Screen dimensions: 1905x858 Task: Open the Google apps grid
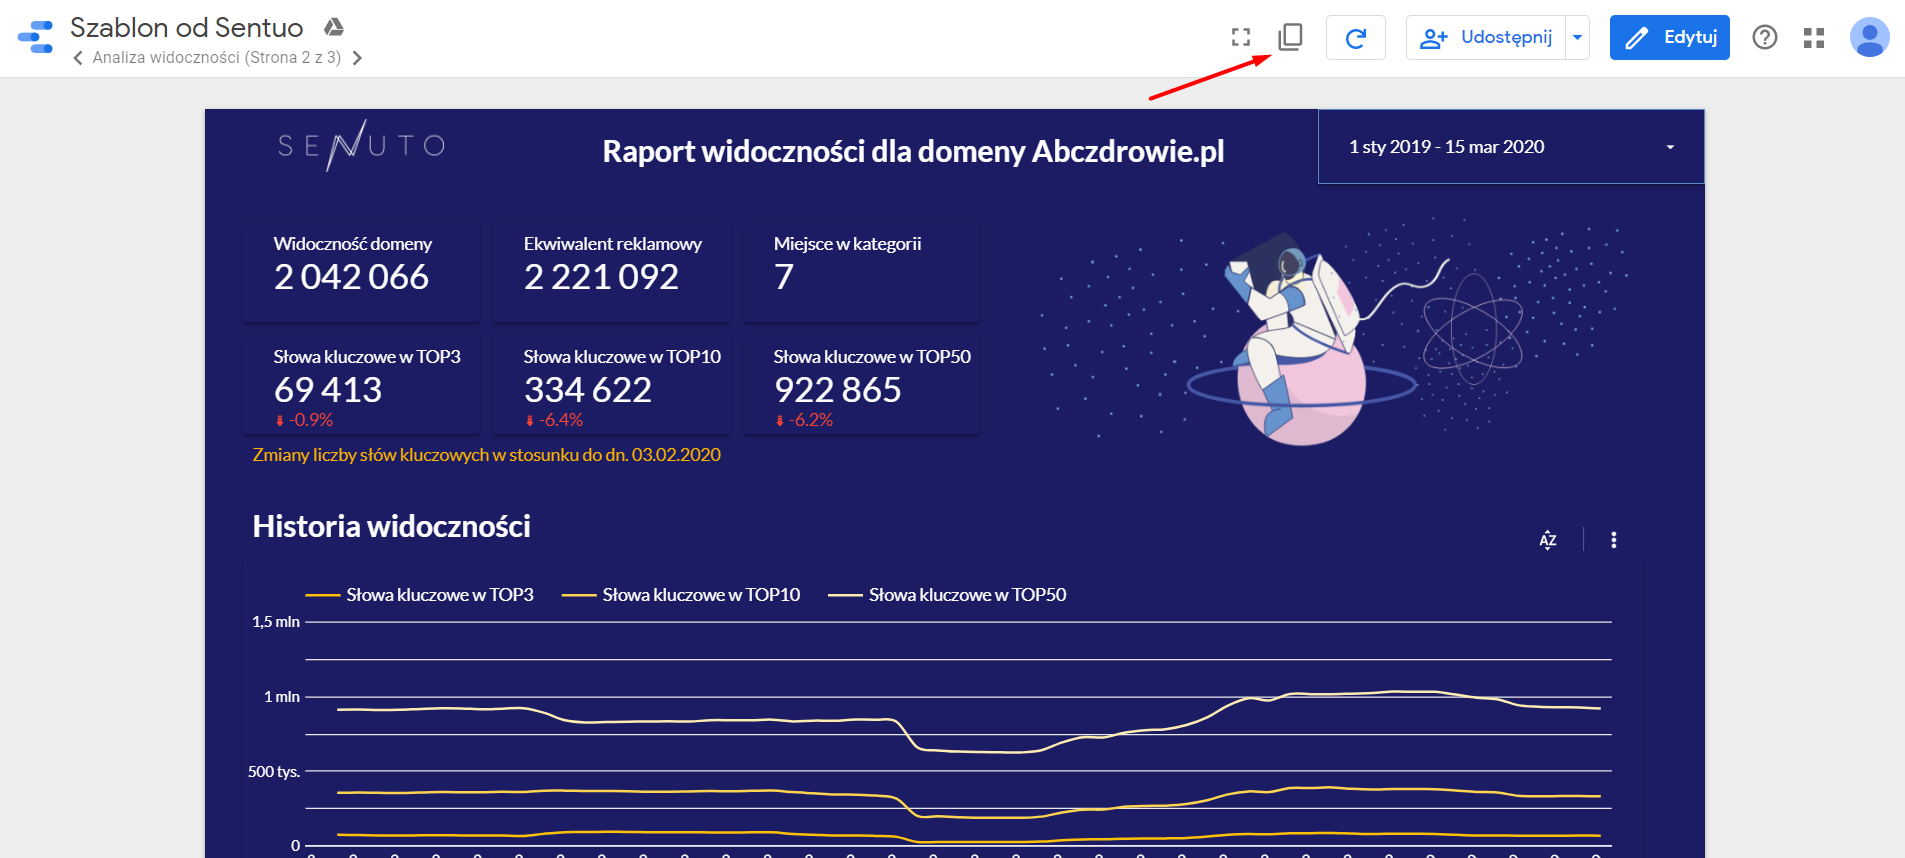pyautogui.click(x=1814, y=38)
